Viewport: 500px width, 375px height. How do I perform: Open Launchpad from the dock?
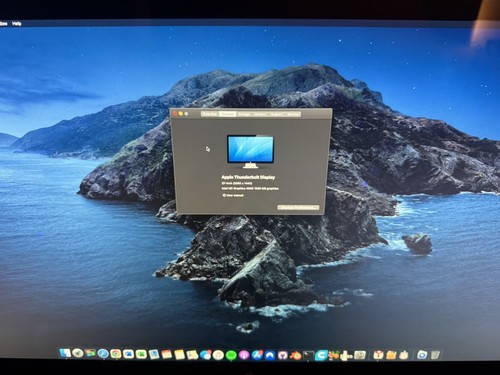click(77, 353)
